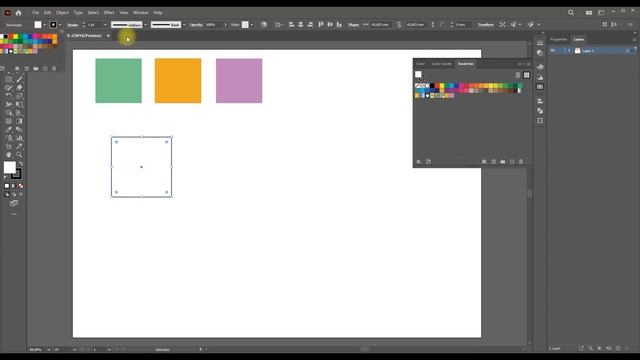Viewport: 640px width, 360px height.
Task: Open the Object menu
Action: (x=62, y=13)
